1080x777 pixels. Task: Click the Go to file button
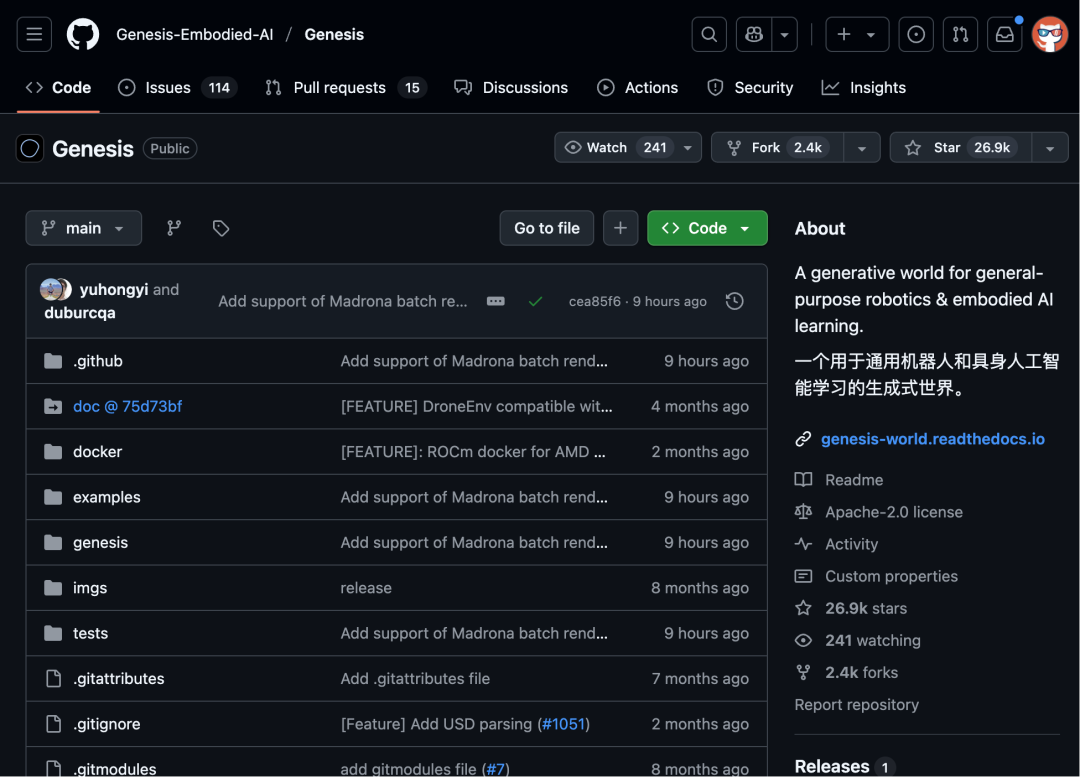547,228
